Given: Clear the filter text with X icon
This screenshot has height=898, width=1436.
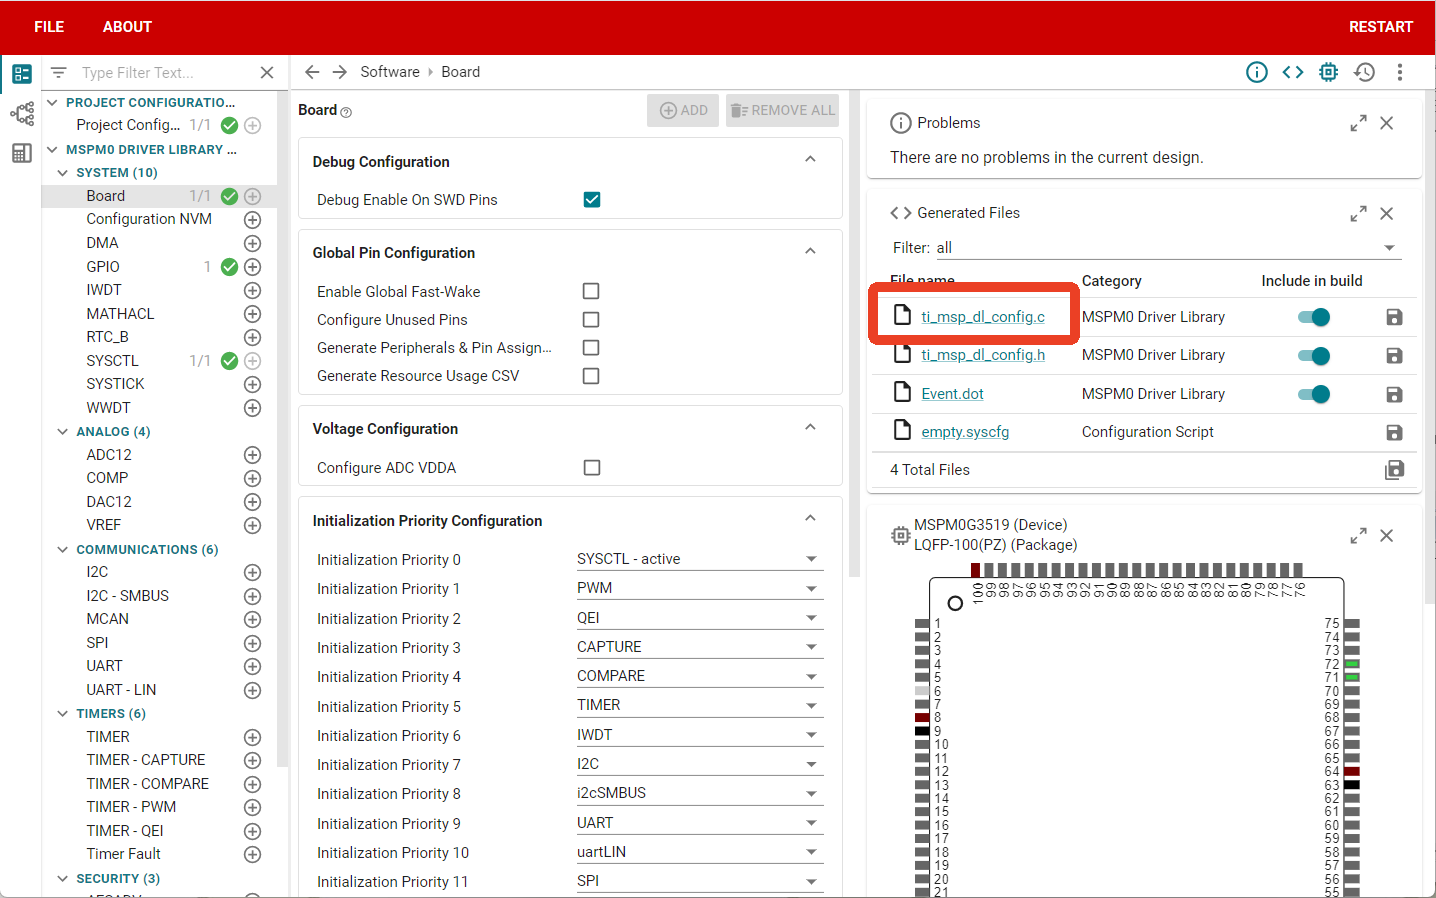Looking at the screenshot, I should 267,73.
